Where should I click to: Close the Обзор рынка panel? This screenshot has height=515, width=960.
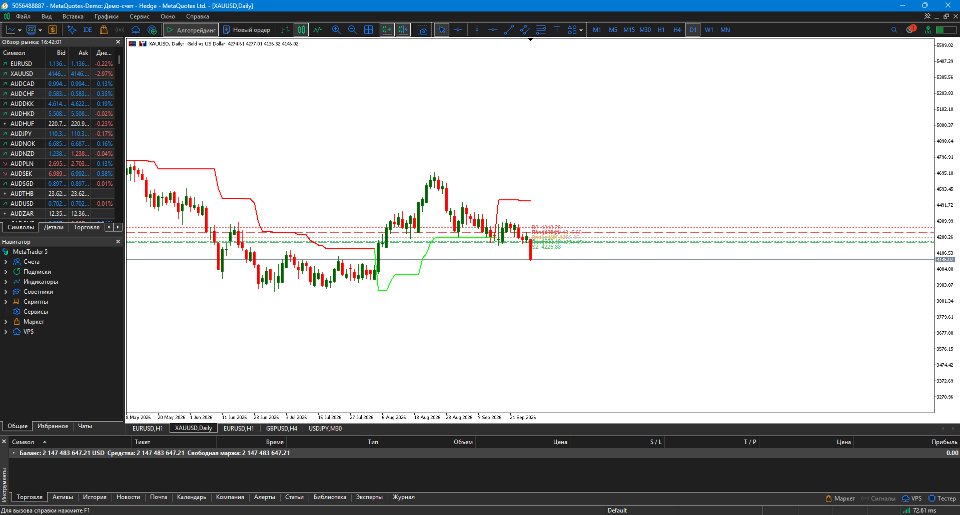118,42
